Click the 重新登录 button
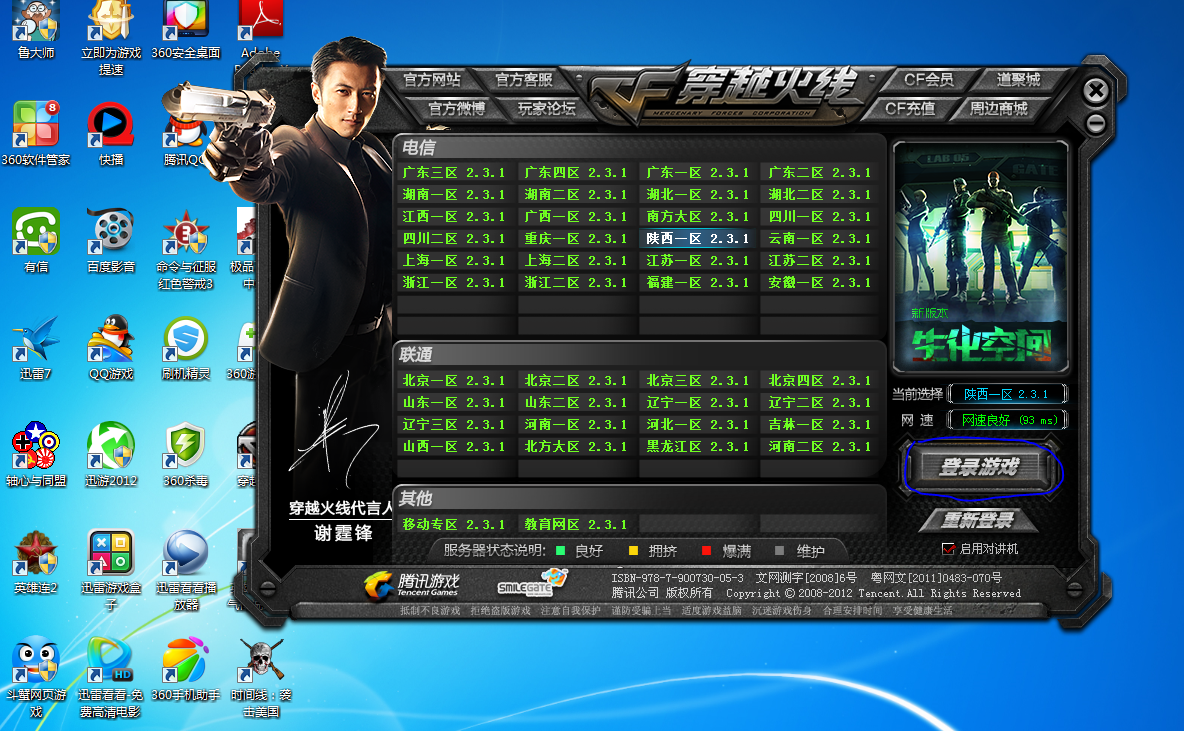The height and width of the screenshot is (731, 1184). pos(978,520)
